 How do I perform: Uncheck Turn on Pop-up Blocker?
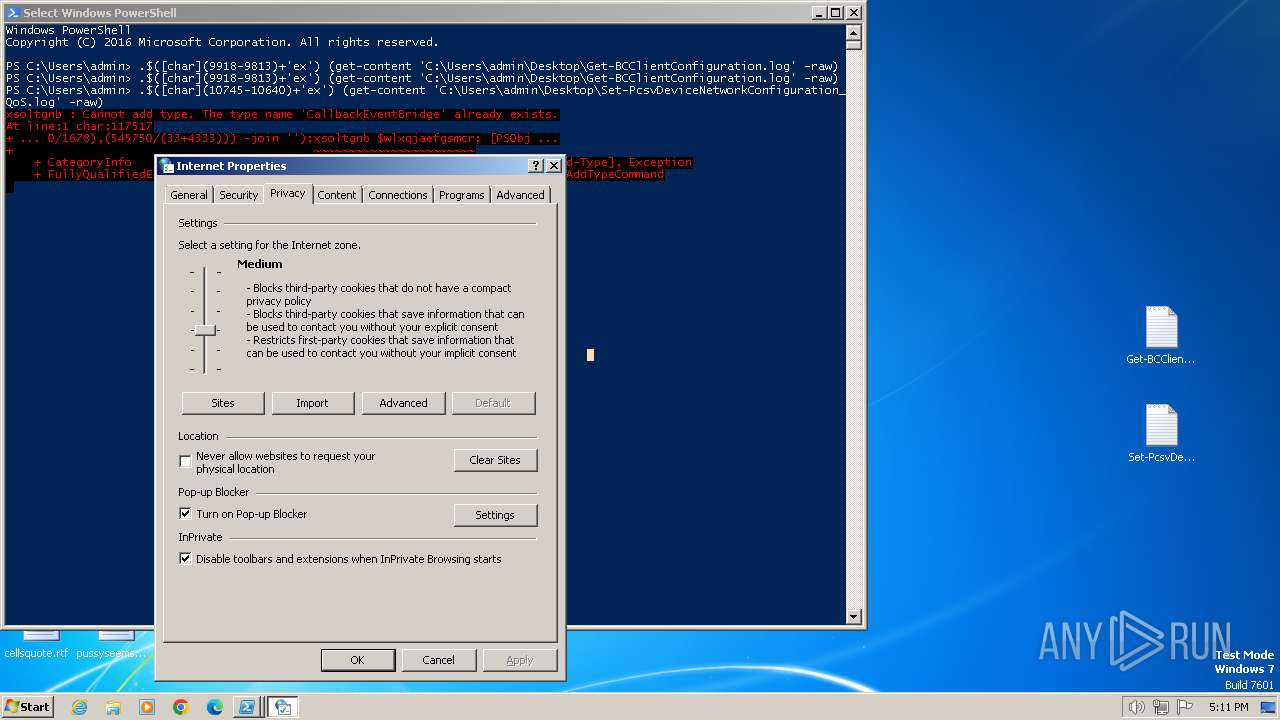tap(185, 513)
